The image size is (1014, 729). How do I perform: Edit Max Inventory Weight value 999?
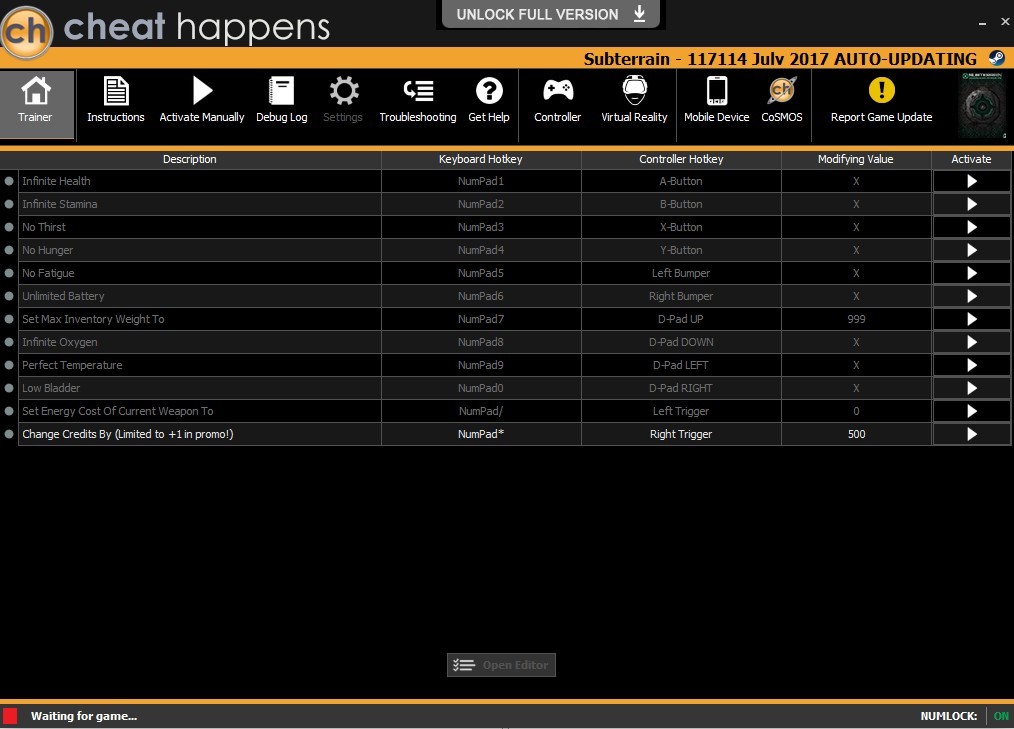(855, 319)
